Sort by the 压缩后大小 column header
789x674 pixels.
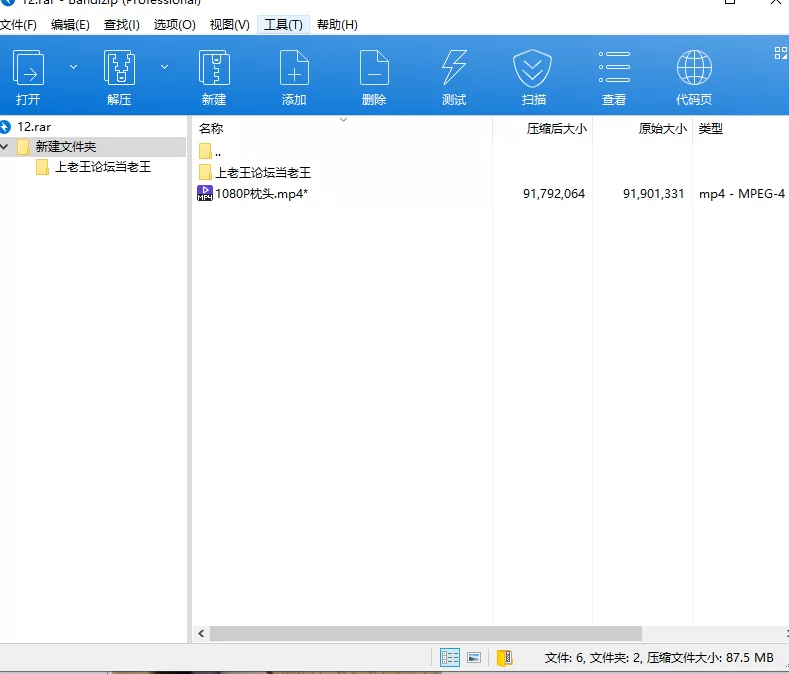click(556, 129)
